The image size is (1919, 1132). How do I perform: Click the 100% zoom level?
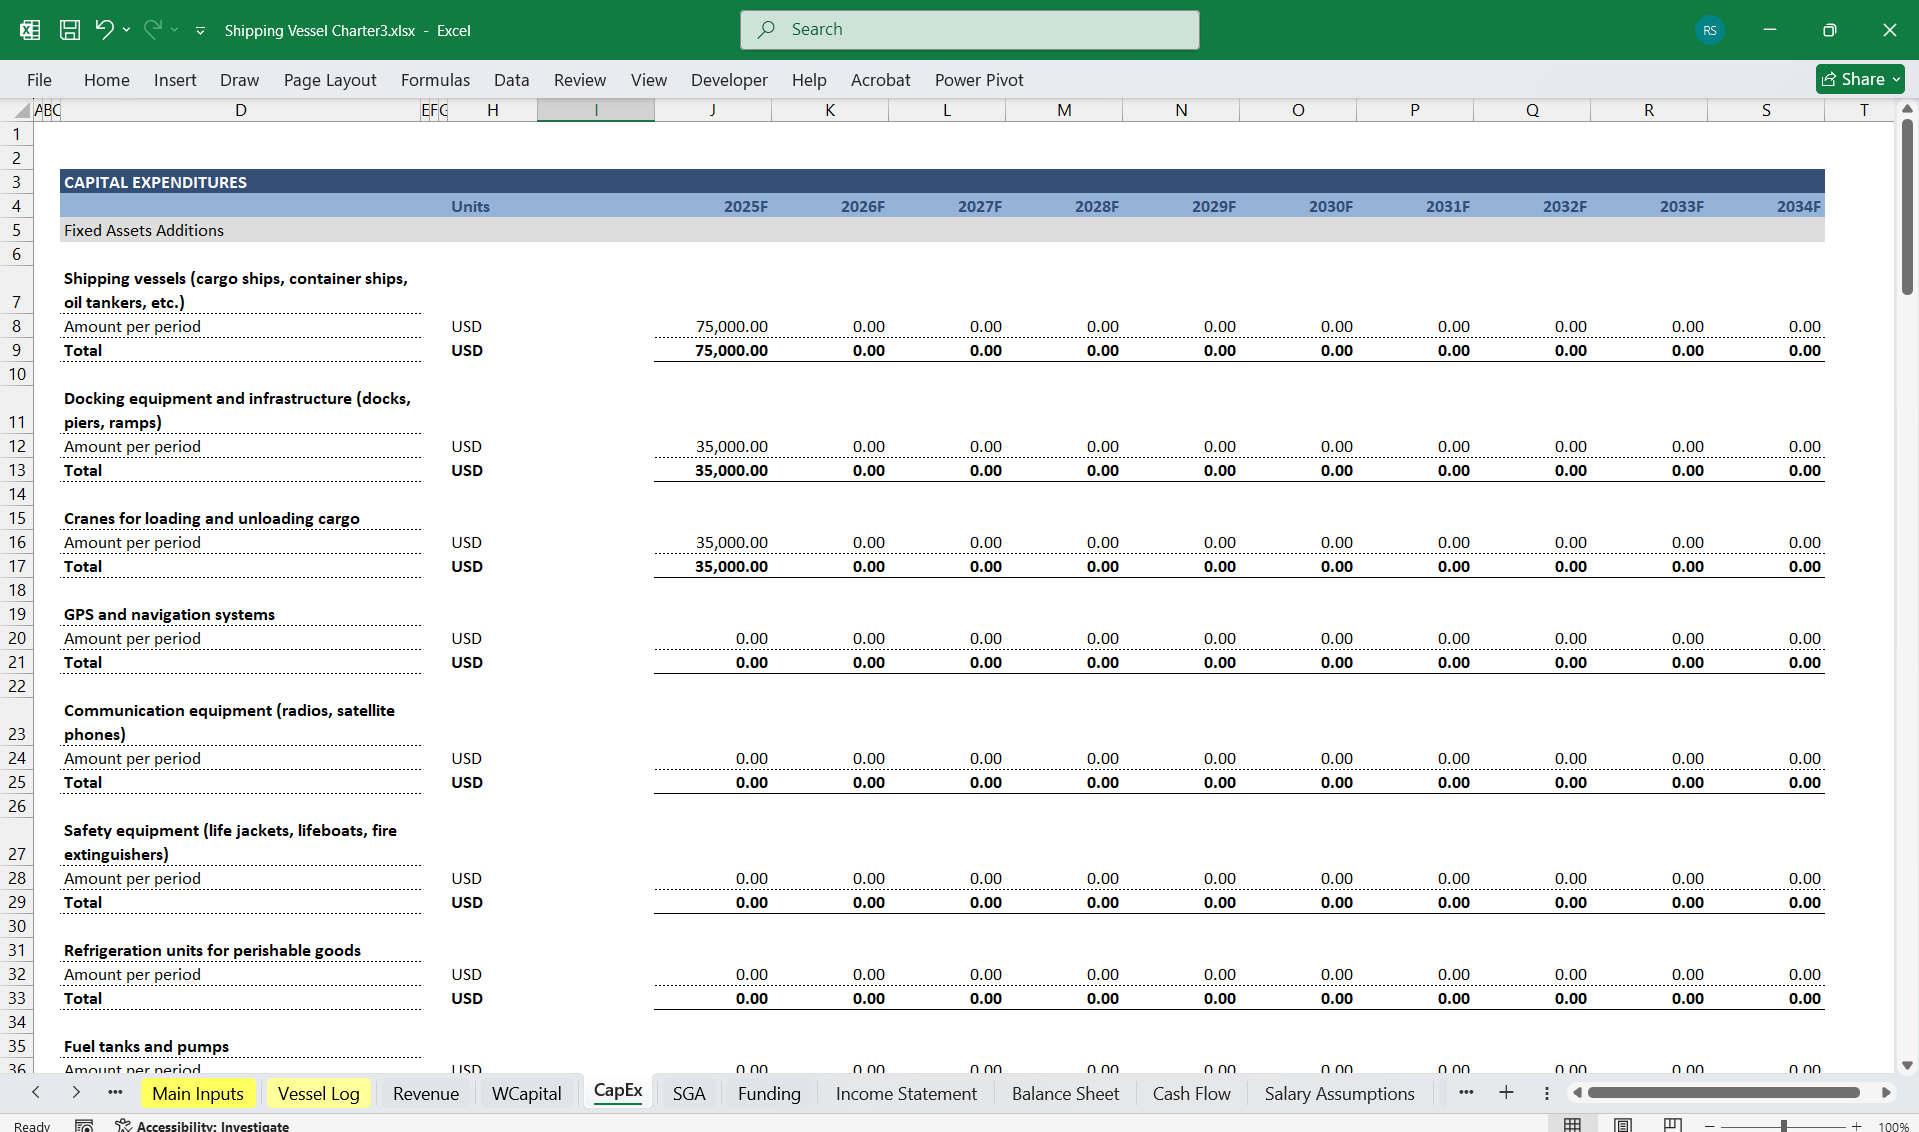(1893, 1126)
